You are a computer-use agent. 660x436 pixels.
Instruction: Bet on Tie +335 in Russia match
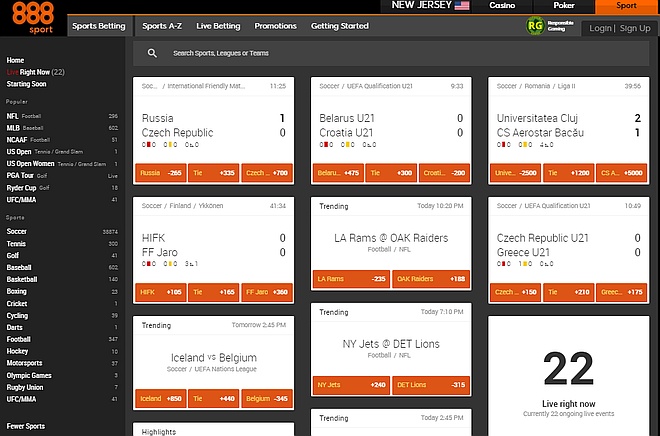click(214, 173)
